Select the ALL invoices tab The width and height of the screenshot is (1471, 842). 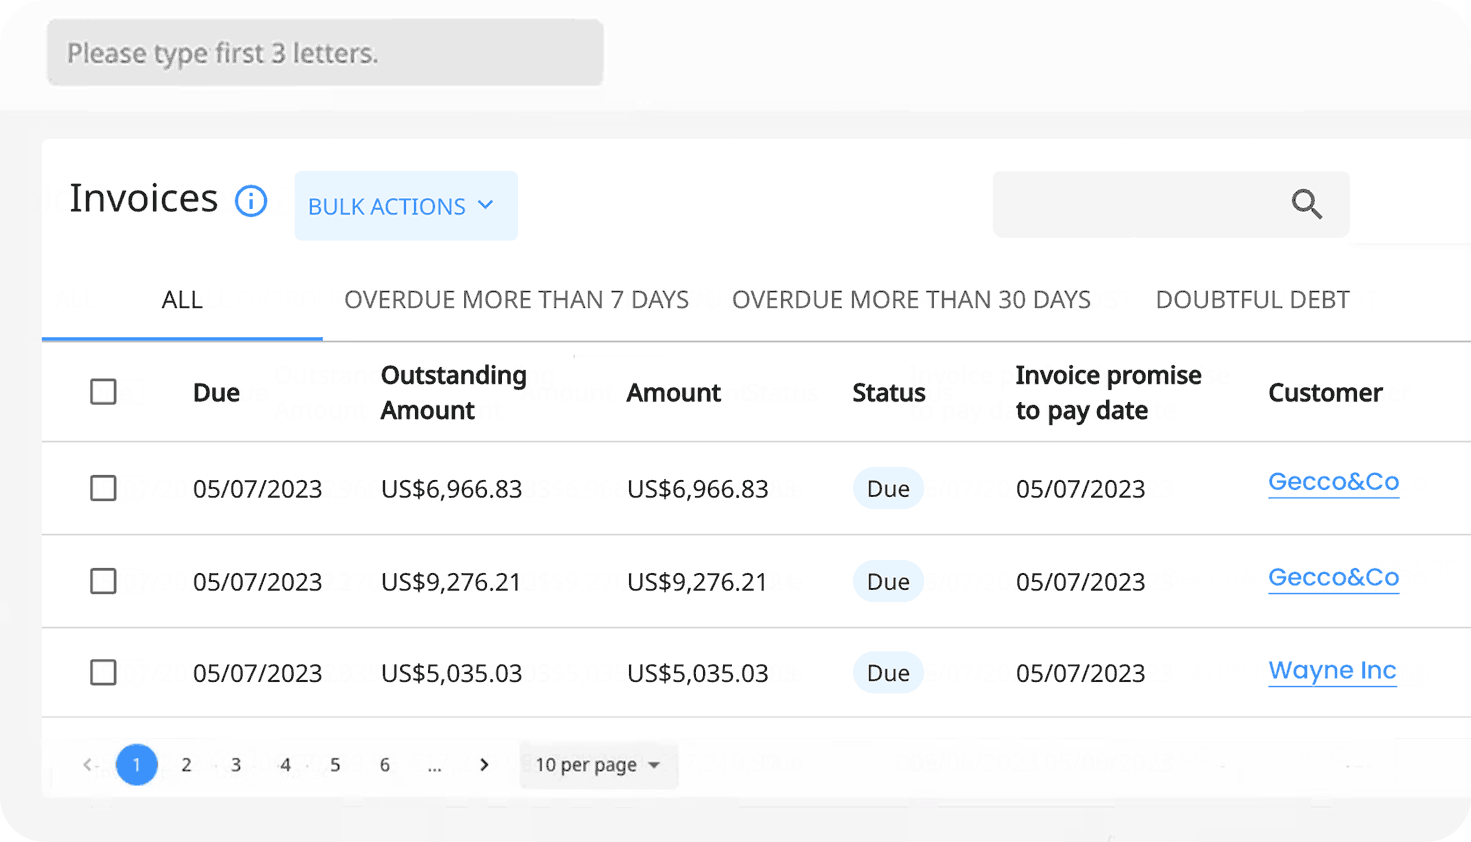pyautogui.click(x=182, y=300)
